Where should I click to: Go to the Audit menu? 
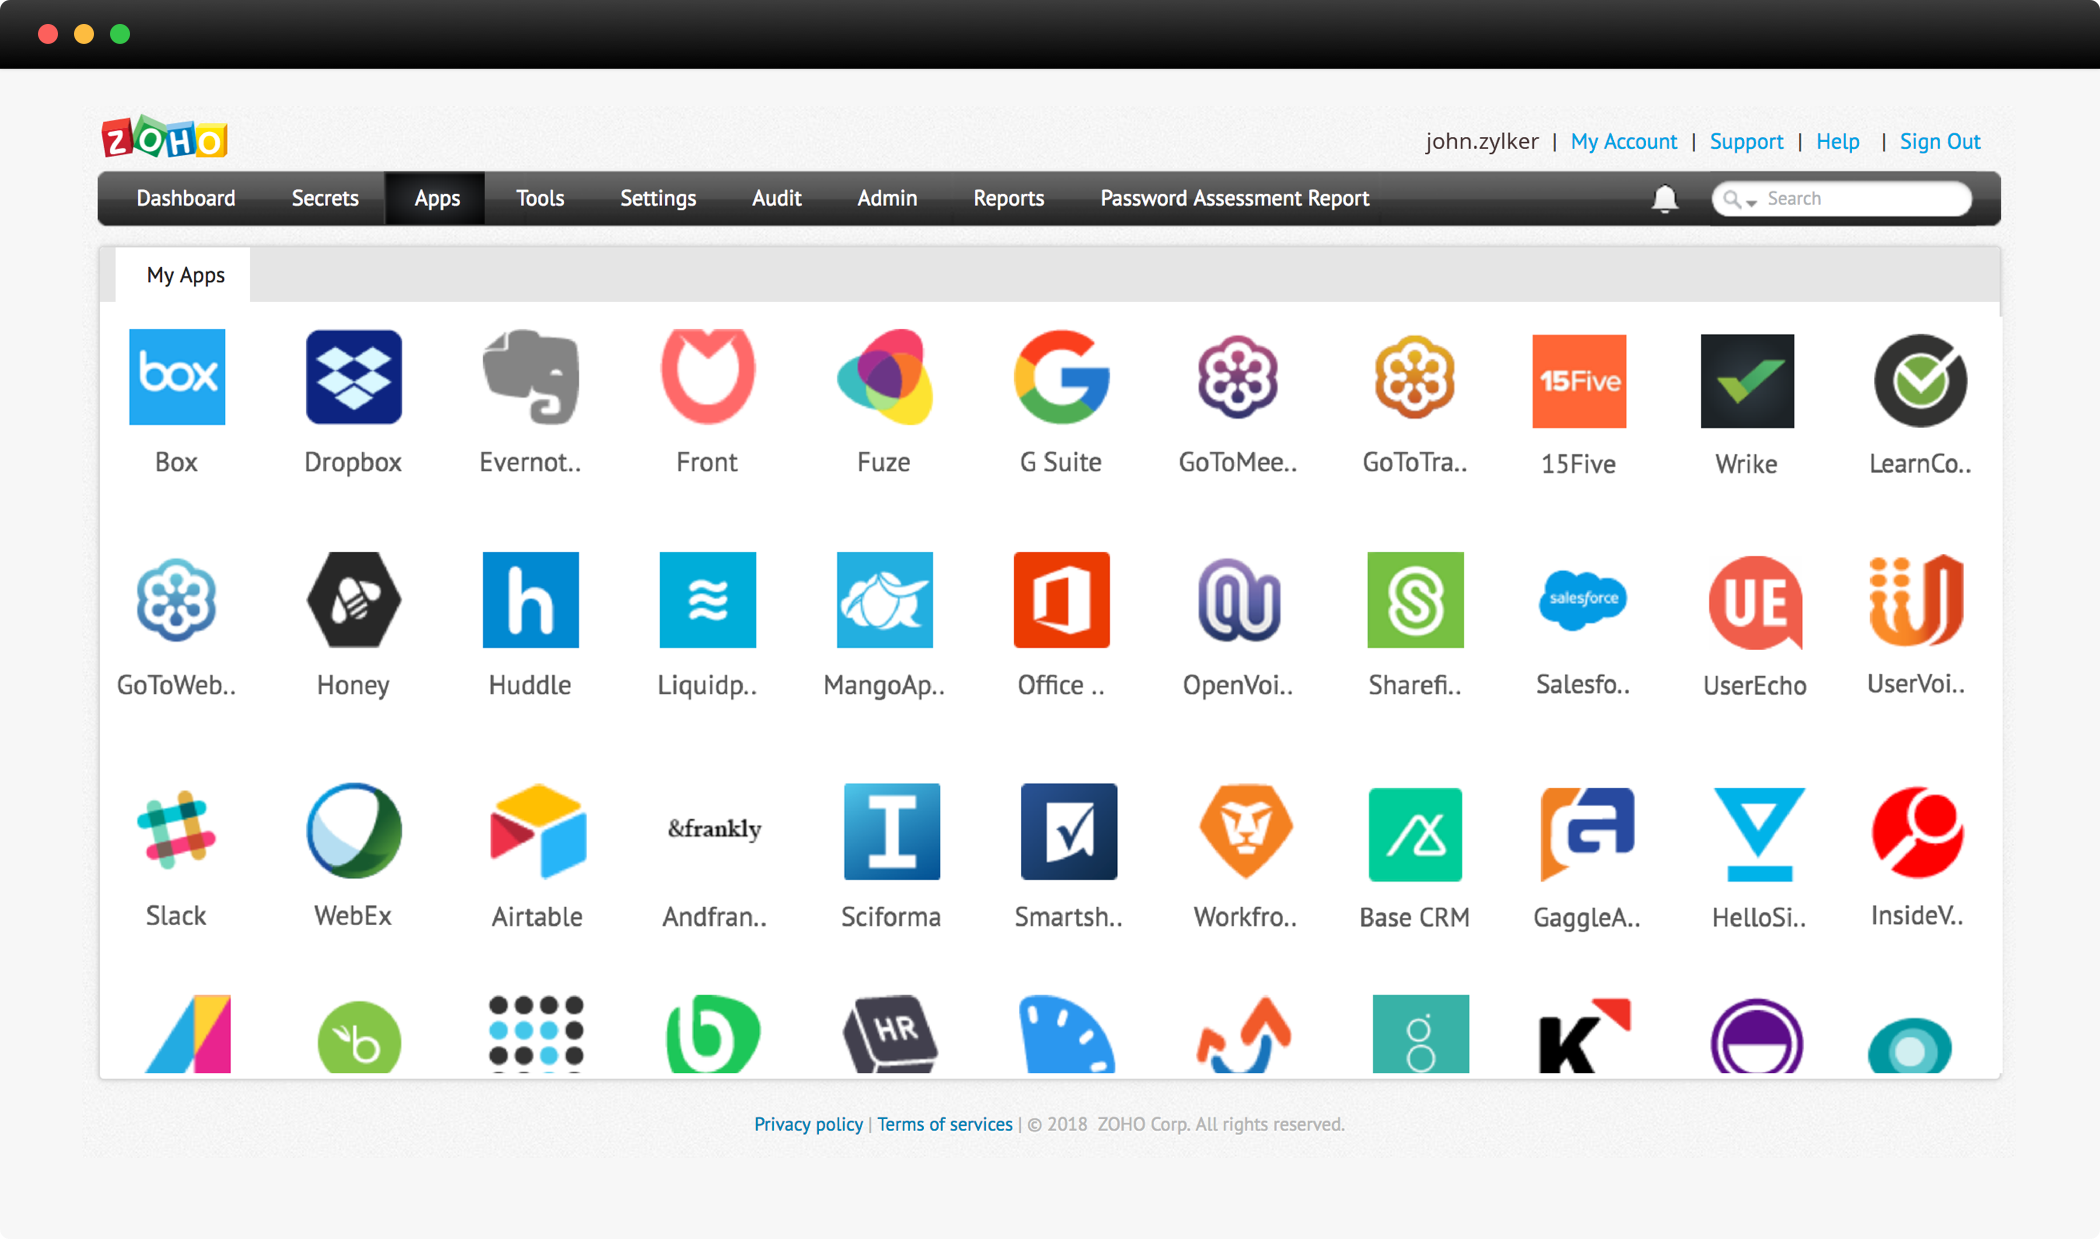coord(777,198)
